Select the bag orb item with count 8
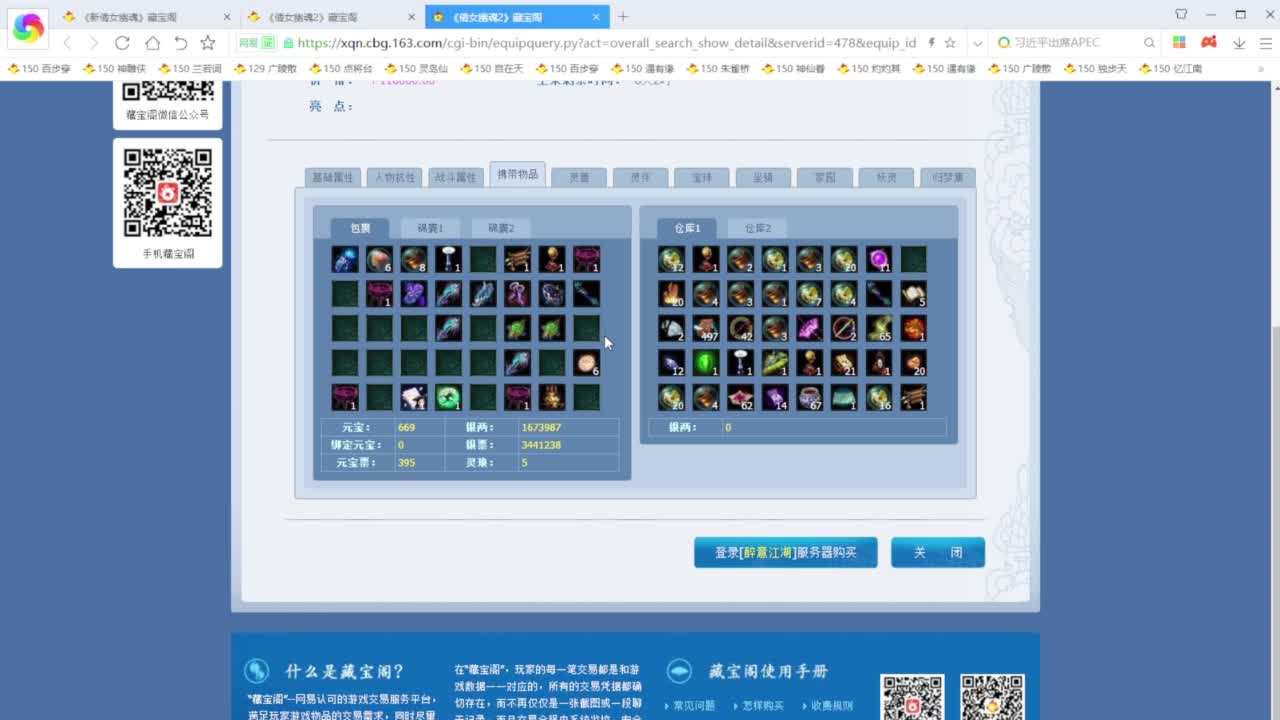Image resolution: width=1280 pixels, height=720 pixels. [414, 260]
